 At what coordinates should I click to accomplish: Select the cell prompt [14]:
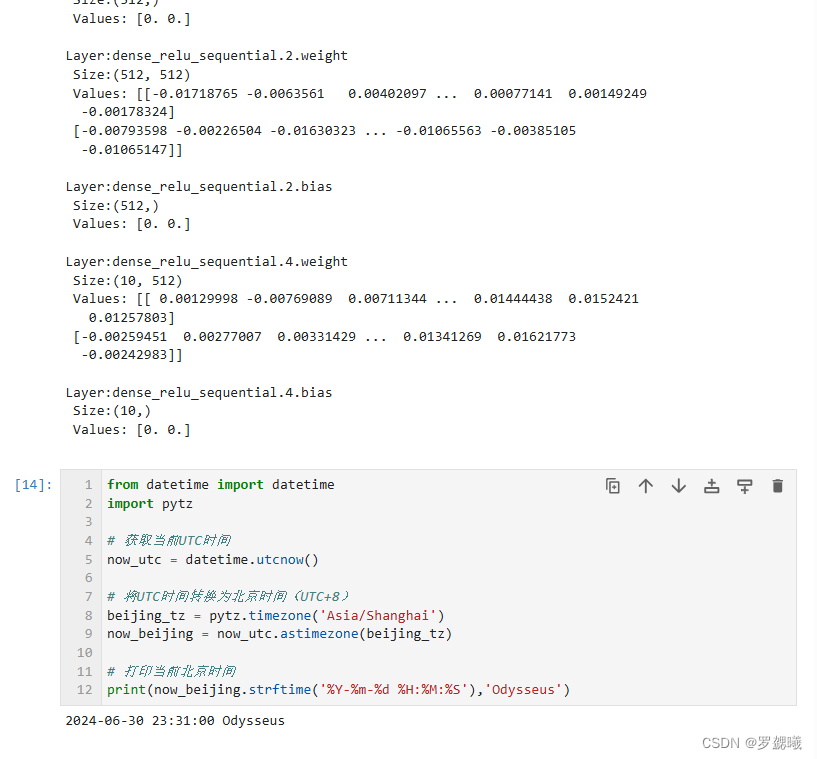(33, 485)
